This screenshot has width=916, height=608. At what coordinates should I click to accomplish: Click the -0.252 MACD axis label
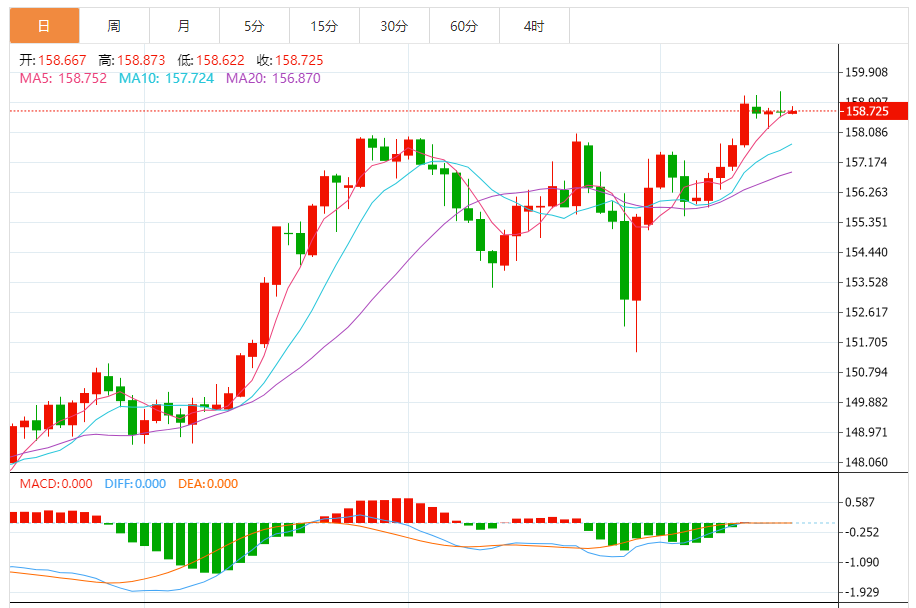pos(860,533)
